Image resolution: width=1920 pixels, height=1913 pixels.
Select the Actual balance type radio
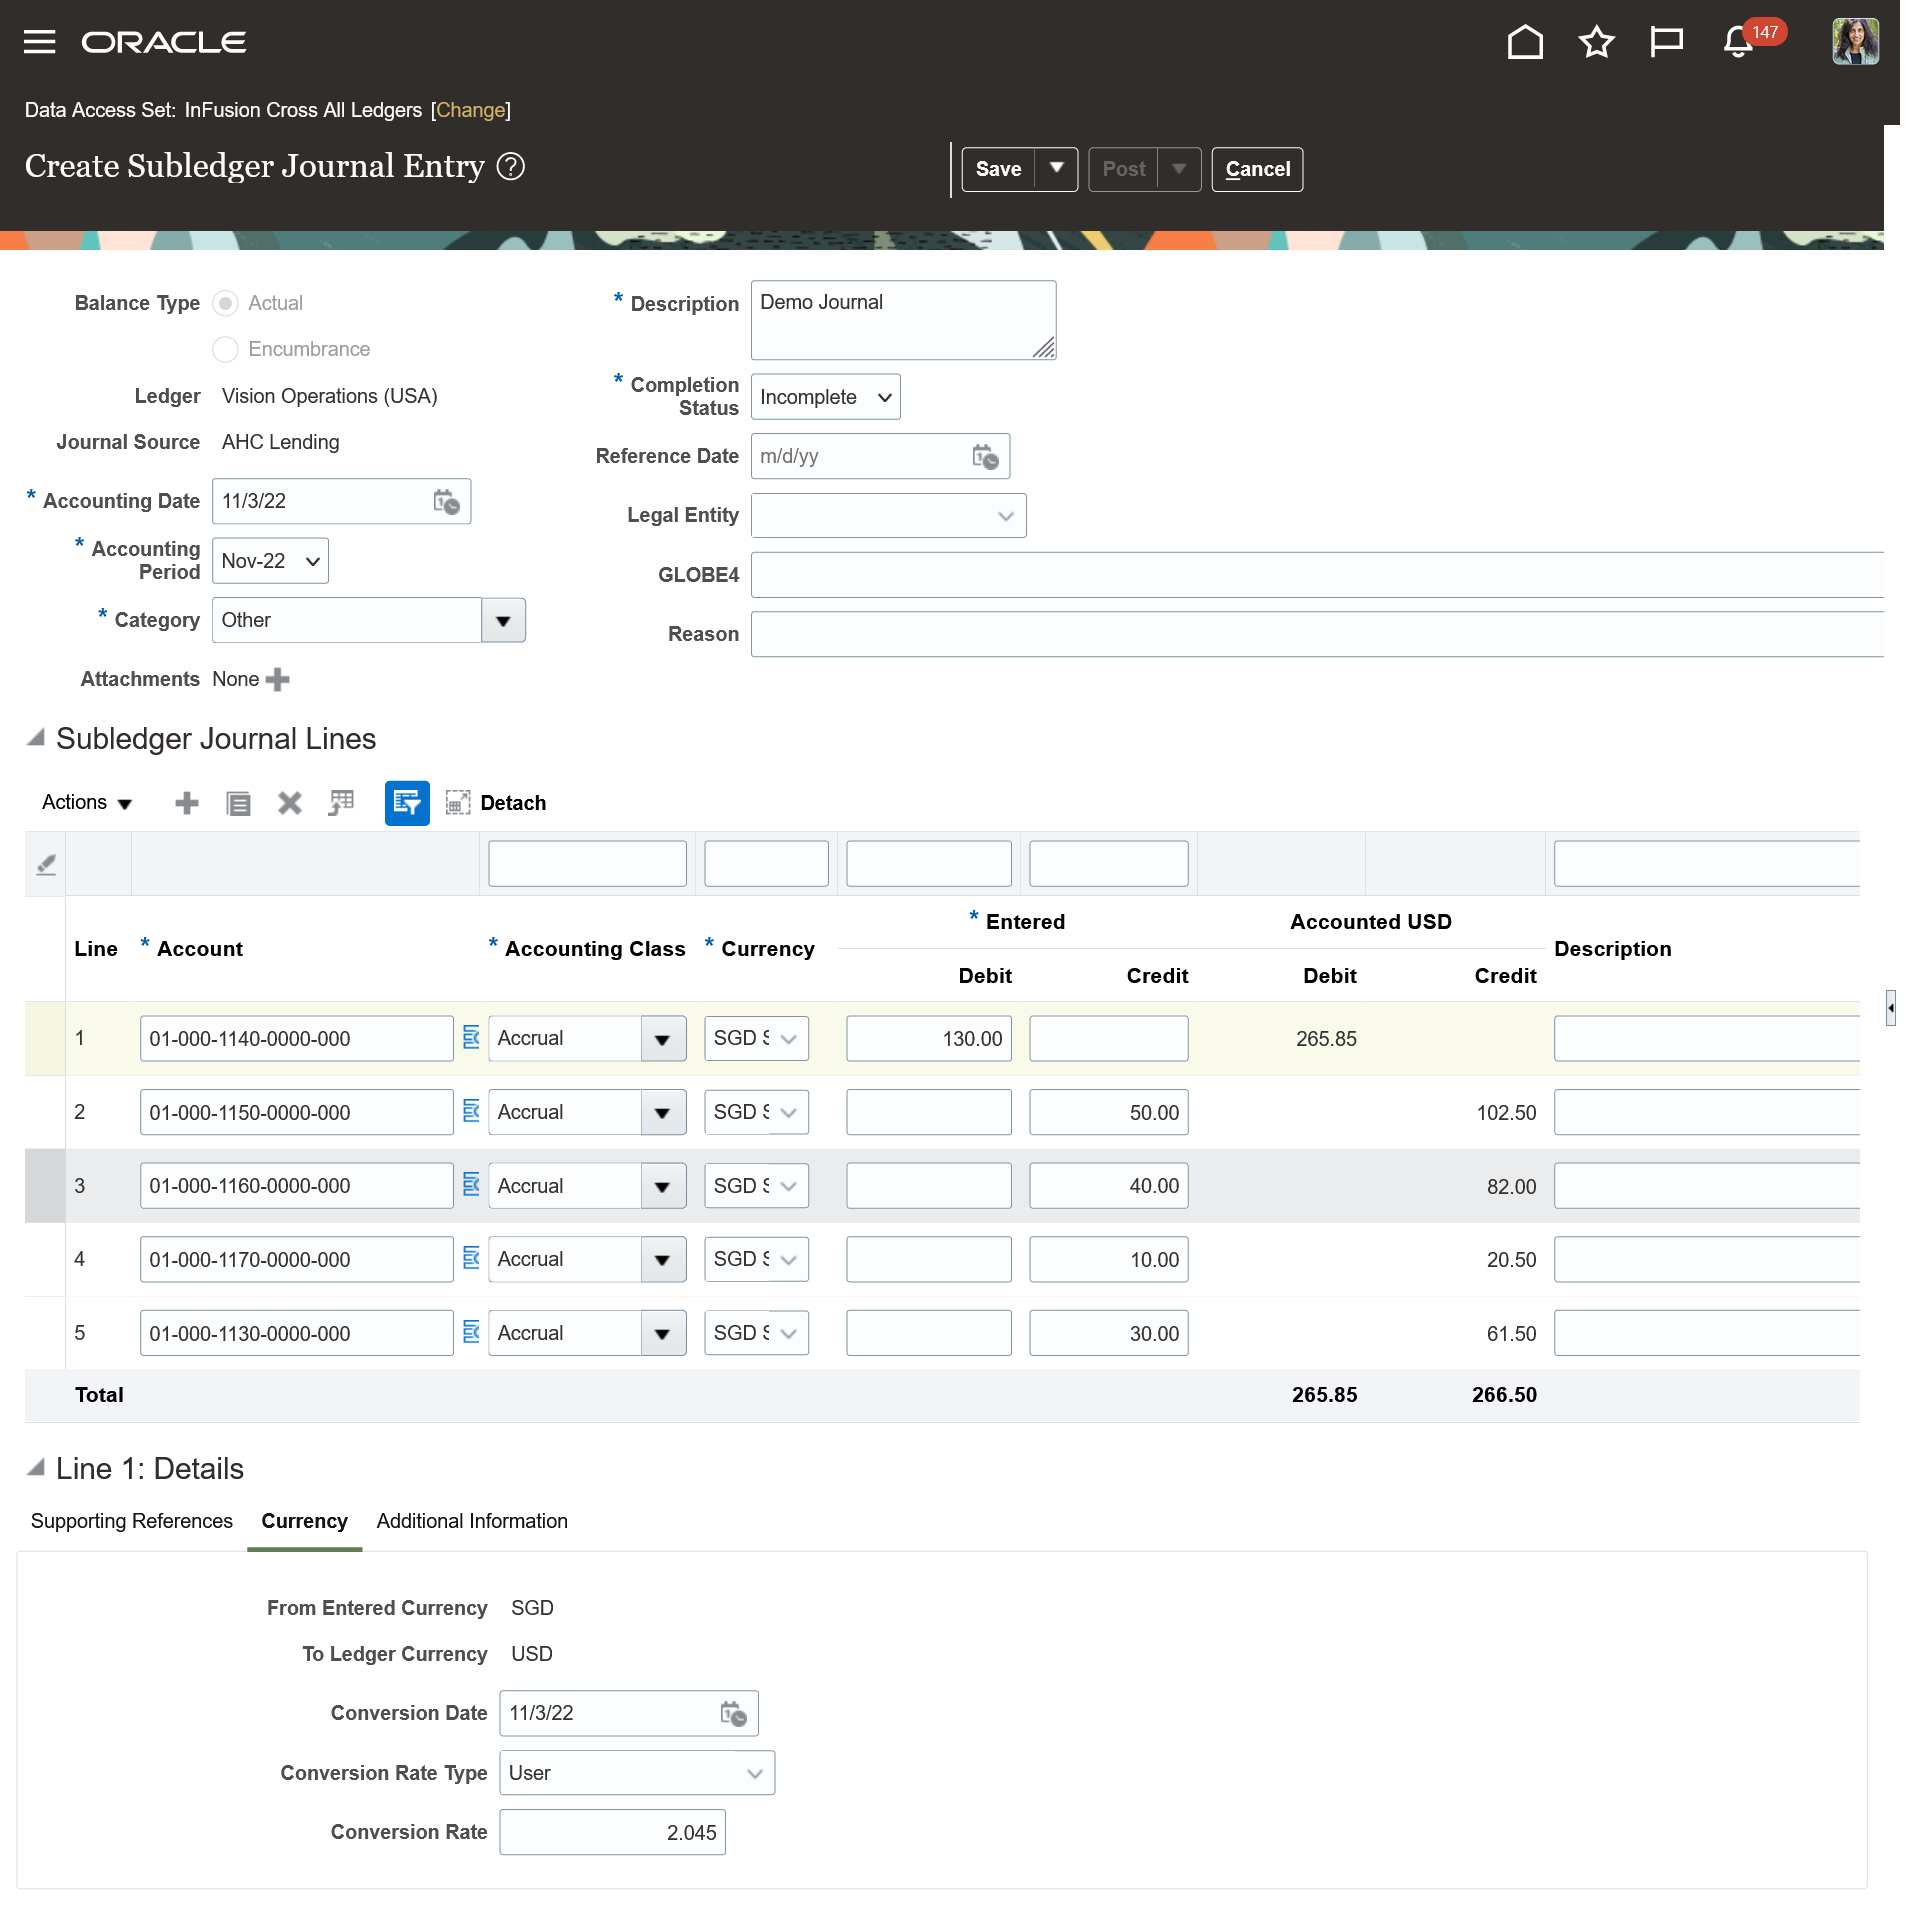[226, 303]
